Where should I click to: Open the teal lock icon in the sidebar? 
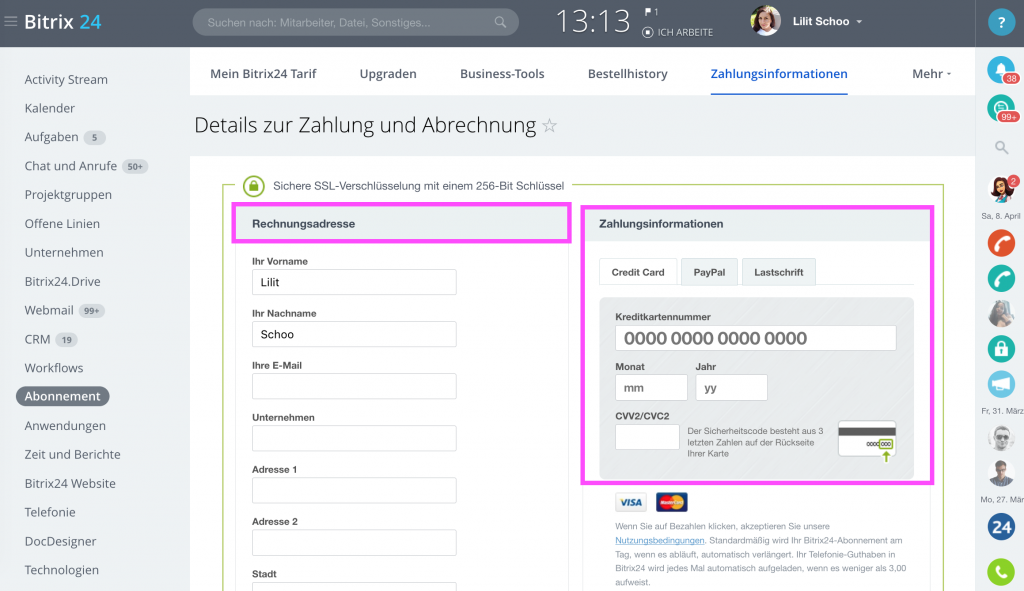pos(1000,349)
